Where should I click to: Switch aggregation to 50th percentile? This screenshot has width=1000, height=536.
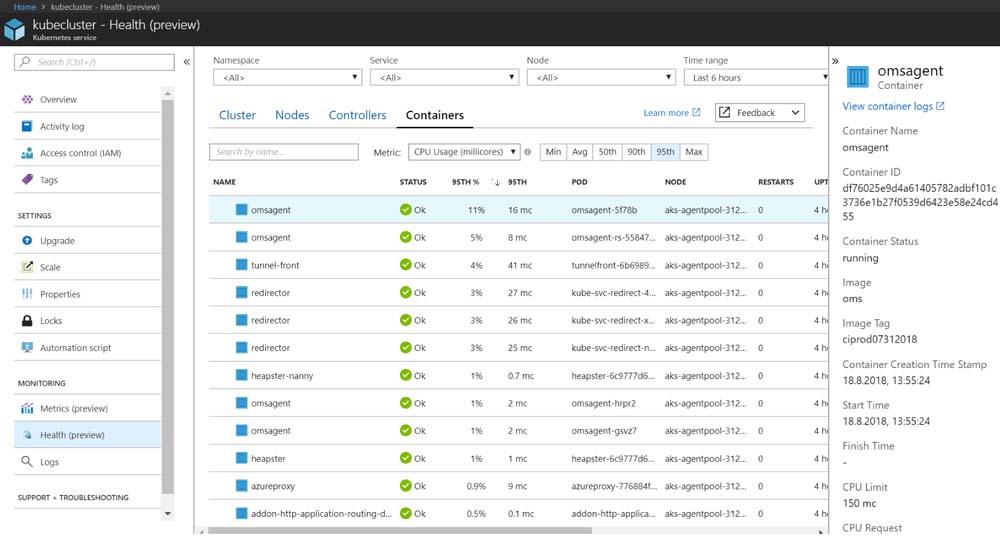607,152
